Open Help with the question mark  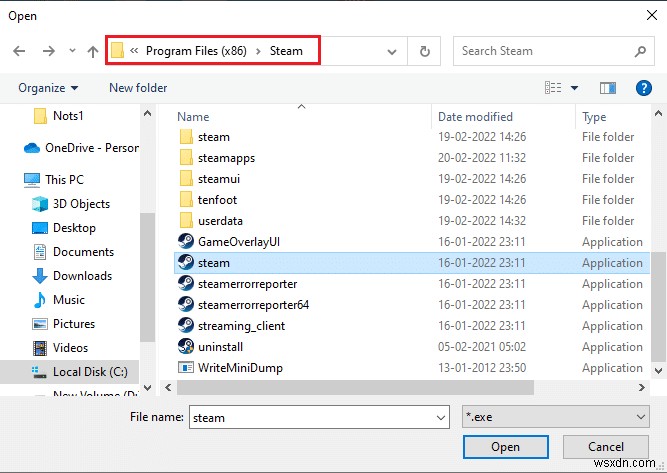pyautogui.click(x=644, y=88)
